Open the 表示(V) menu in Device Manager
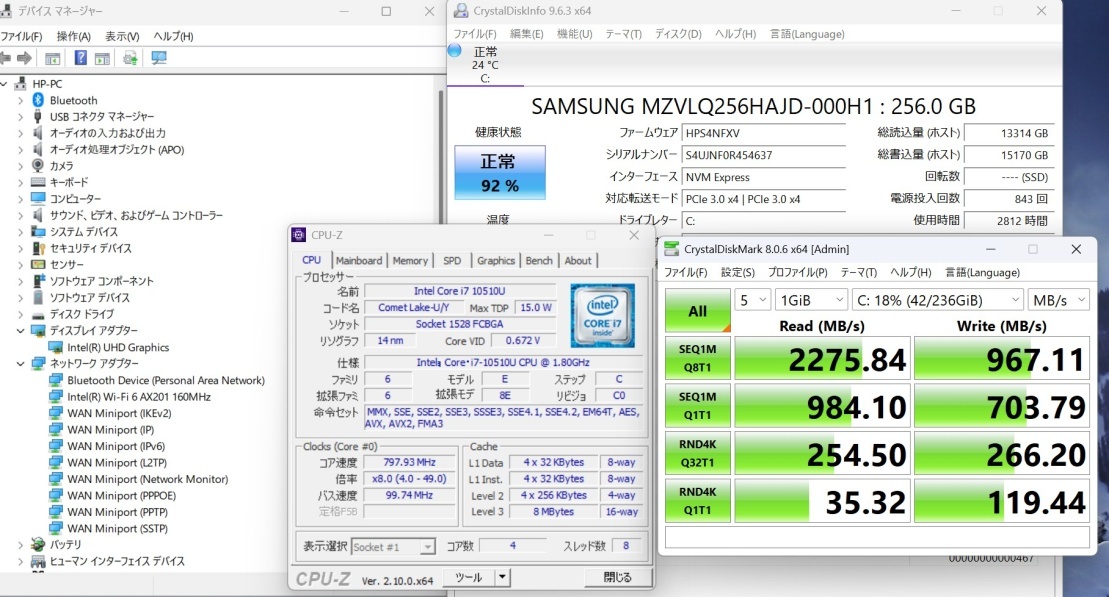This screenshot has width=1109, height=597. [x=122, y=36]
